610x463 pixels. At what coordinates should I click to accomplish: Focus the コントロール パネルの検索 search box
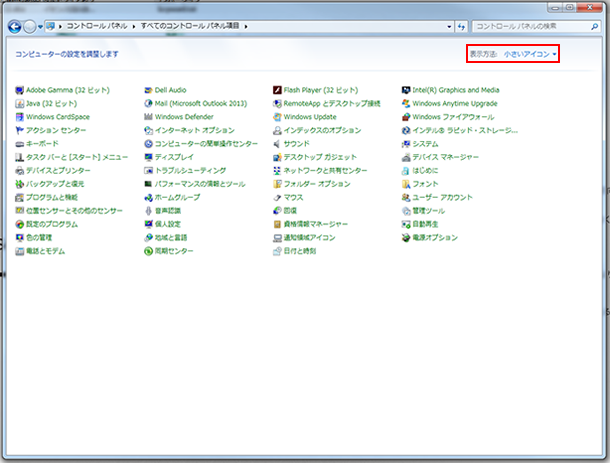point(532,26)
